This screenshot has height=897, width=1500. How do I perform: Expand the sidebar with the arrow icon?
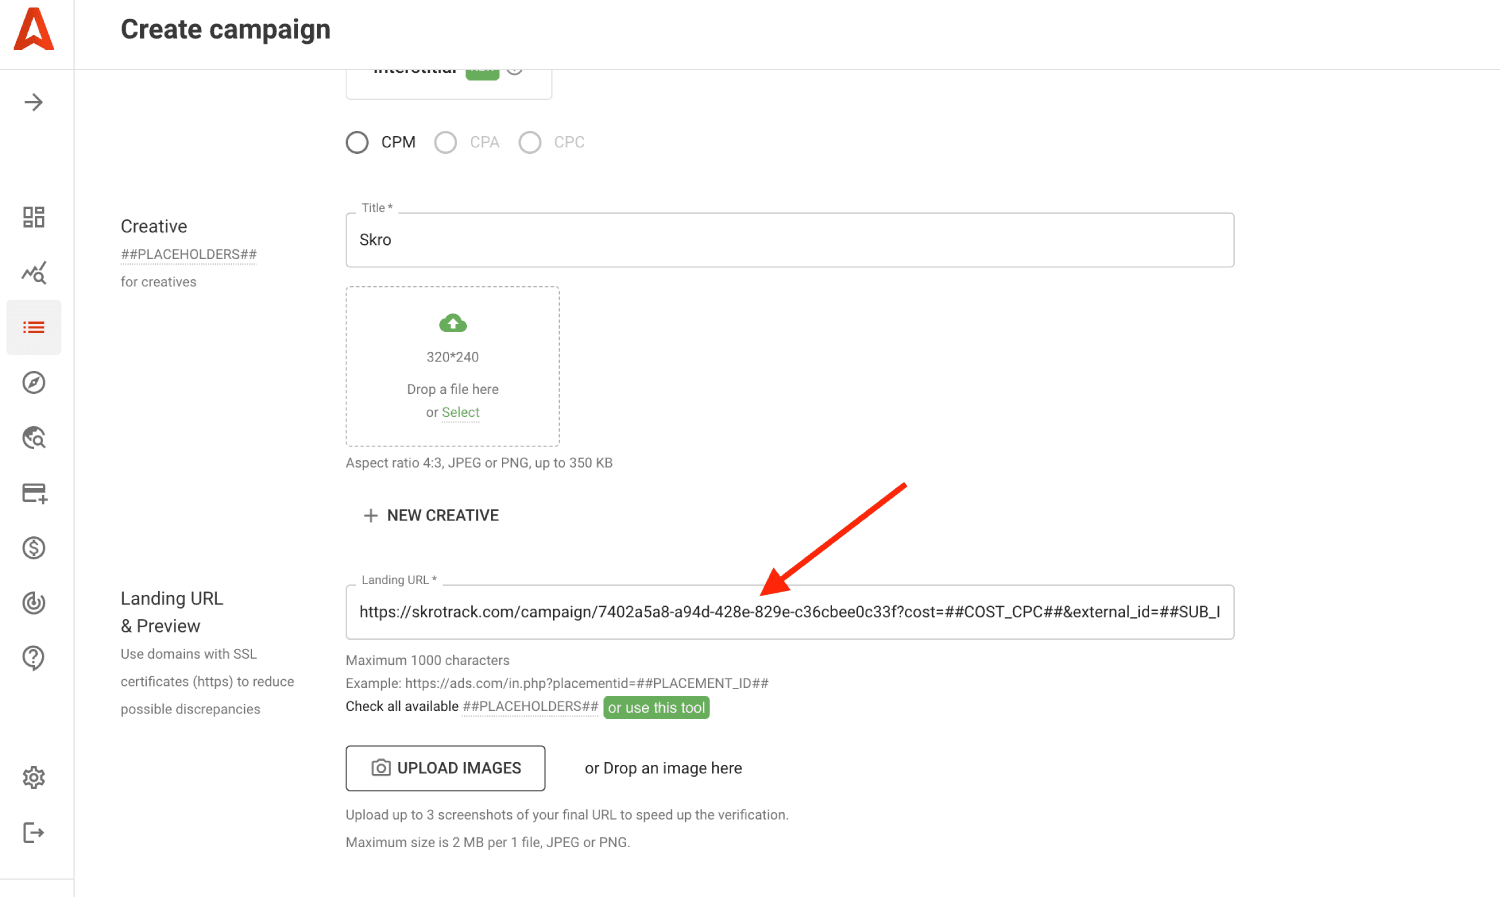tap(34, 102)
